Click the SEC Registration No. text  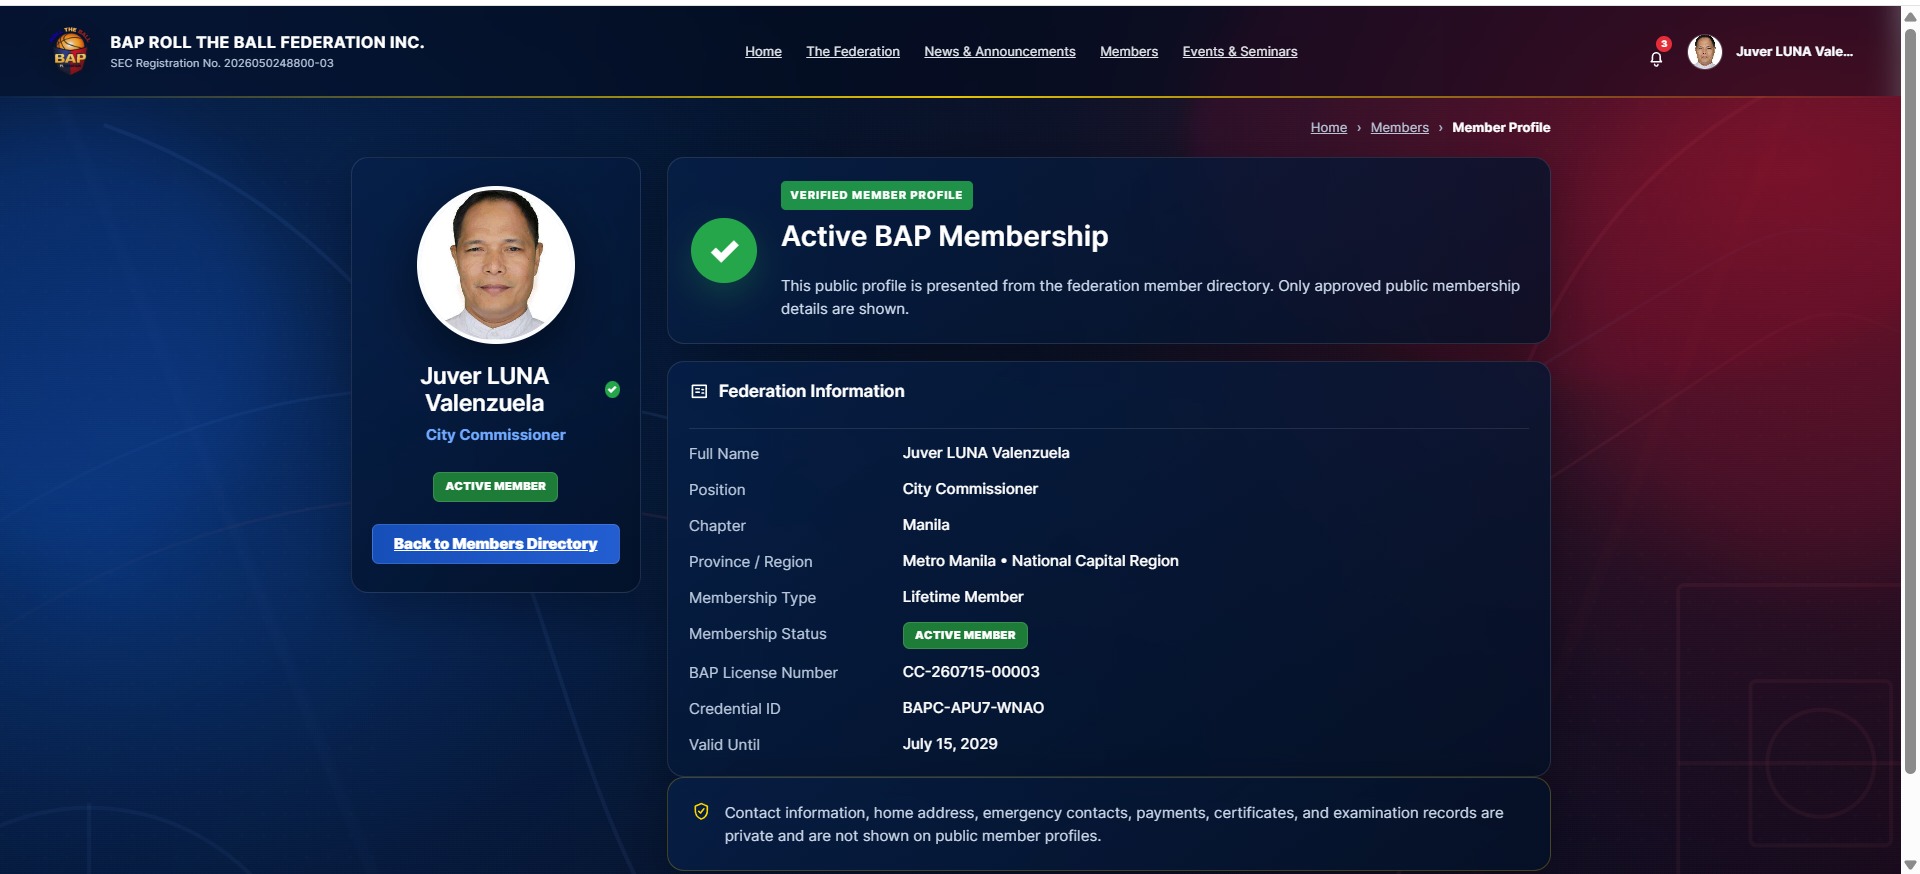pyautogui.click(x=222, y=63)
